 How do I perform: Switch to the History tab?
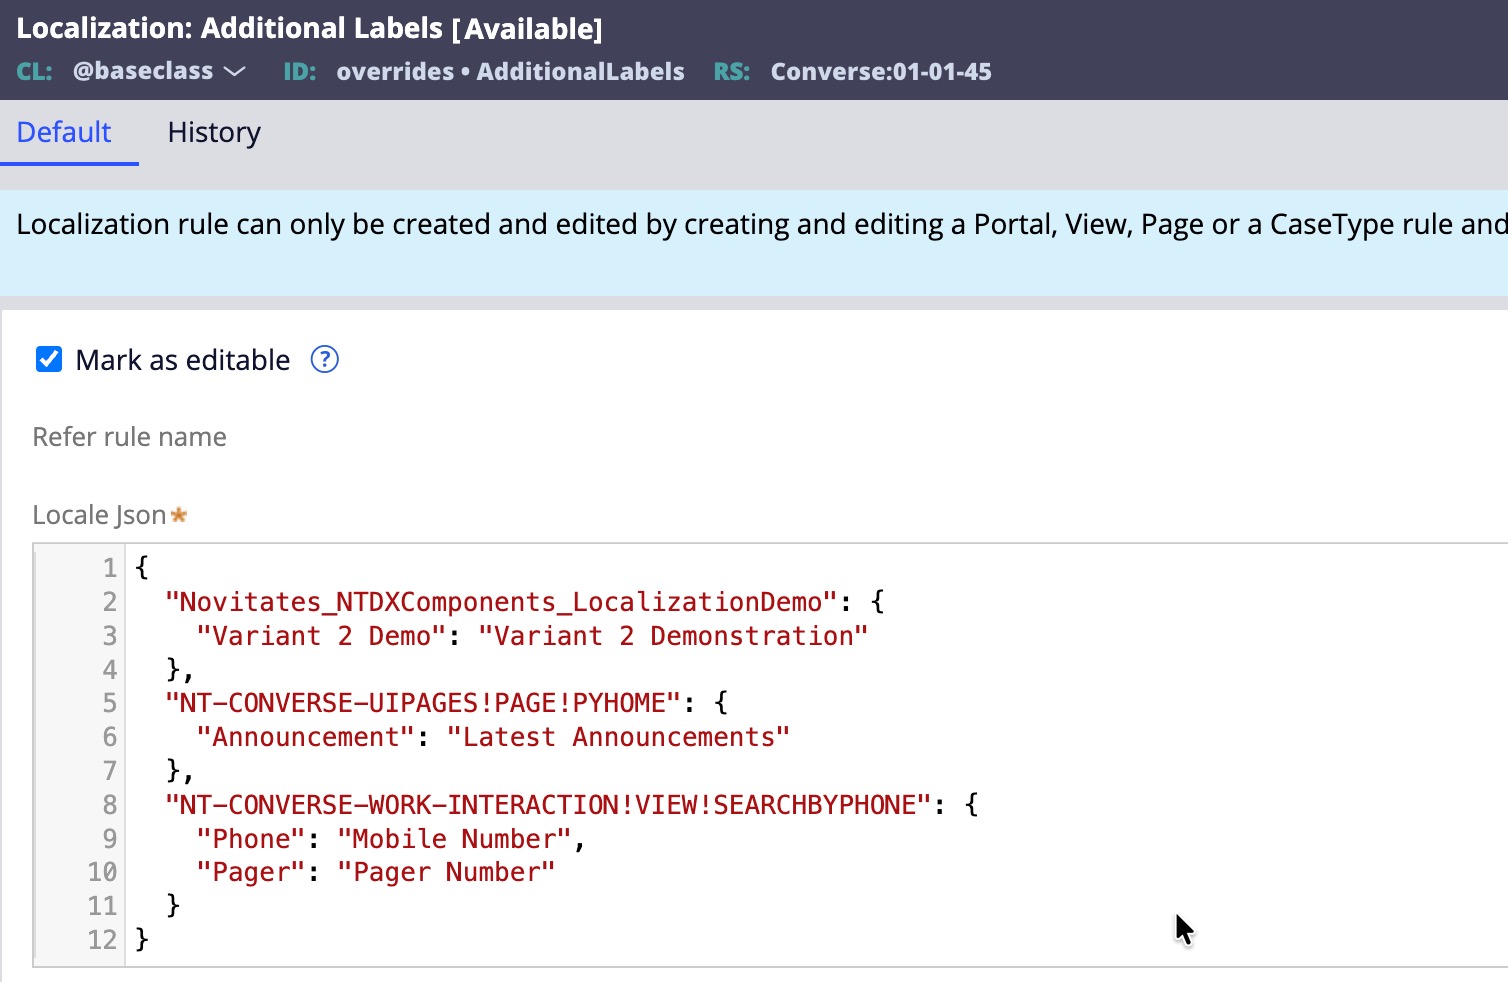pos(214,133)
